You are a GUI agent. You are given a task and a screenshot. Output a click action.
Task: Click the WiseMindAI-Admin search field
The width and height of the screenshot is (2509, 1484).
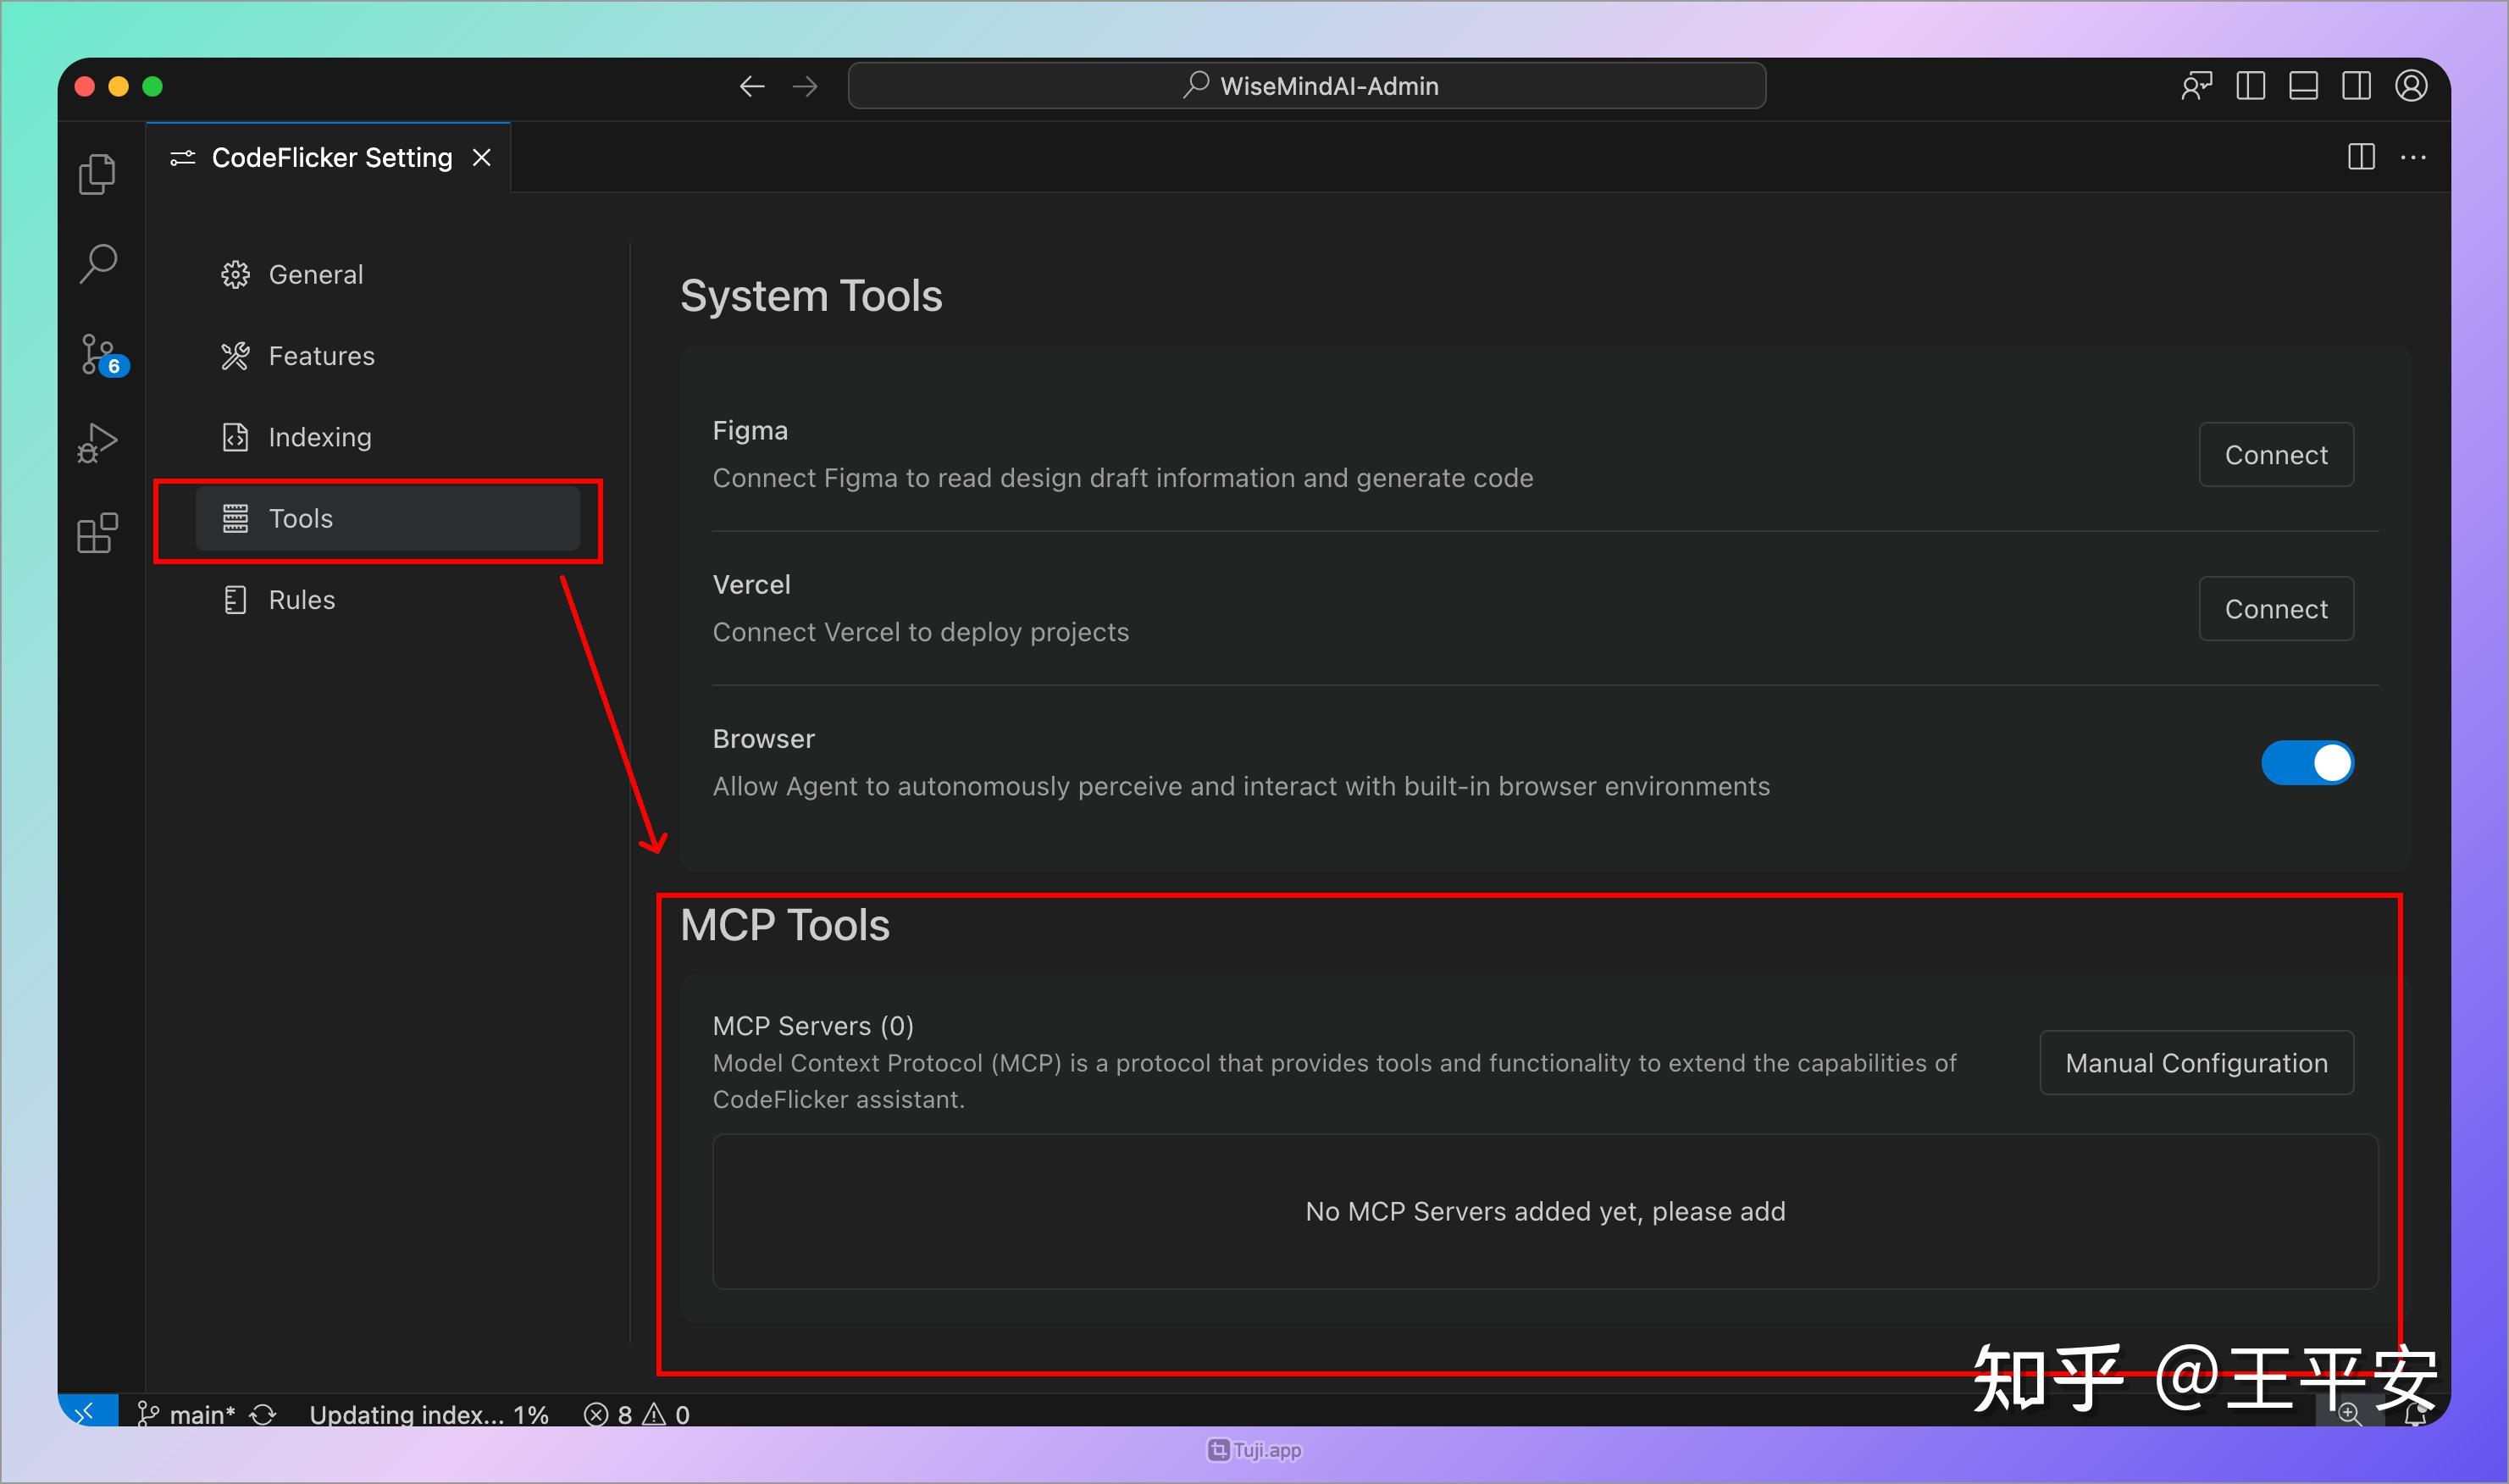1306,86
